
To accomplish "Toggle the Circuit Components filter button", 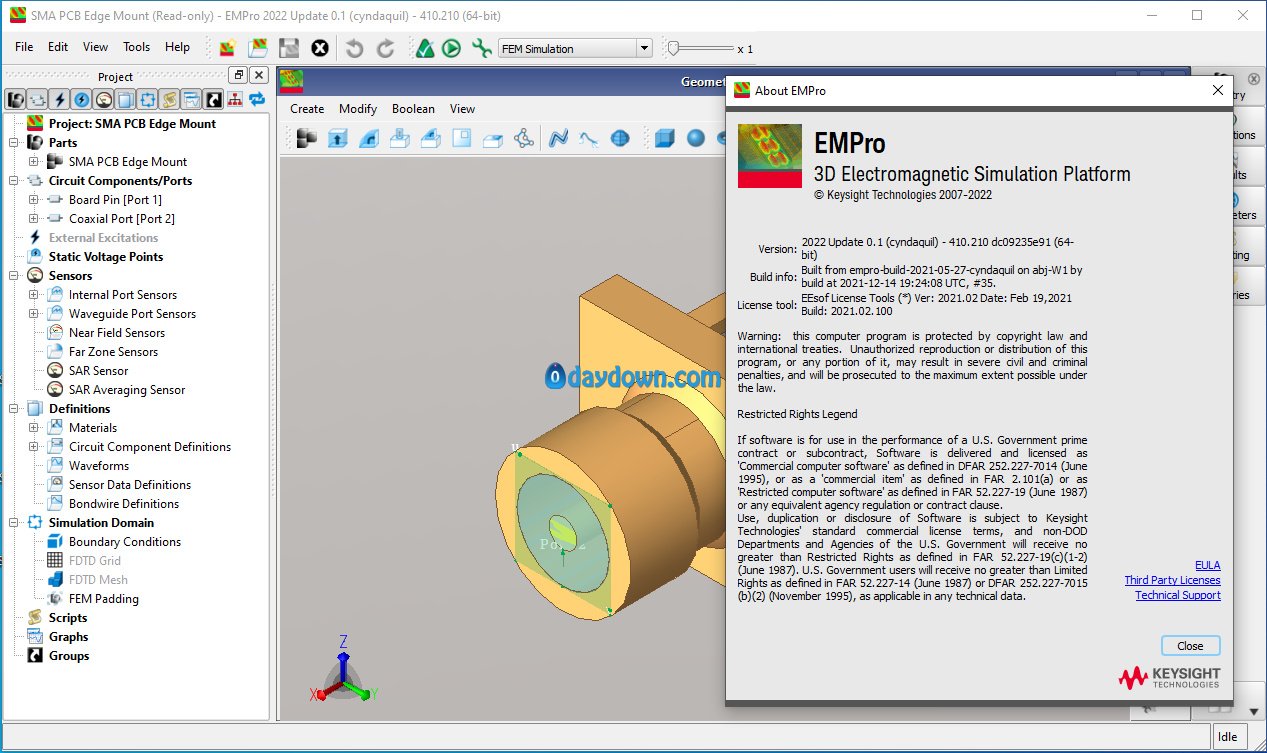I will tap(38, 99).
